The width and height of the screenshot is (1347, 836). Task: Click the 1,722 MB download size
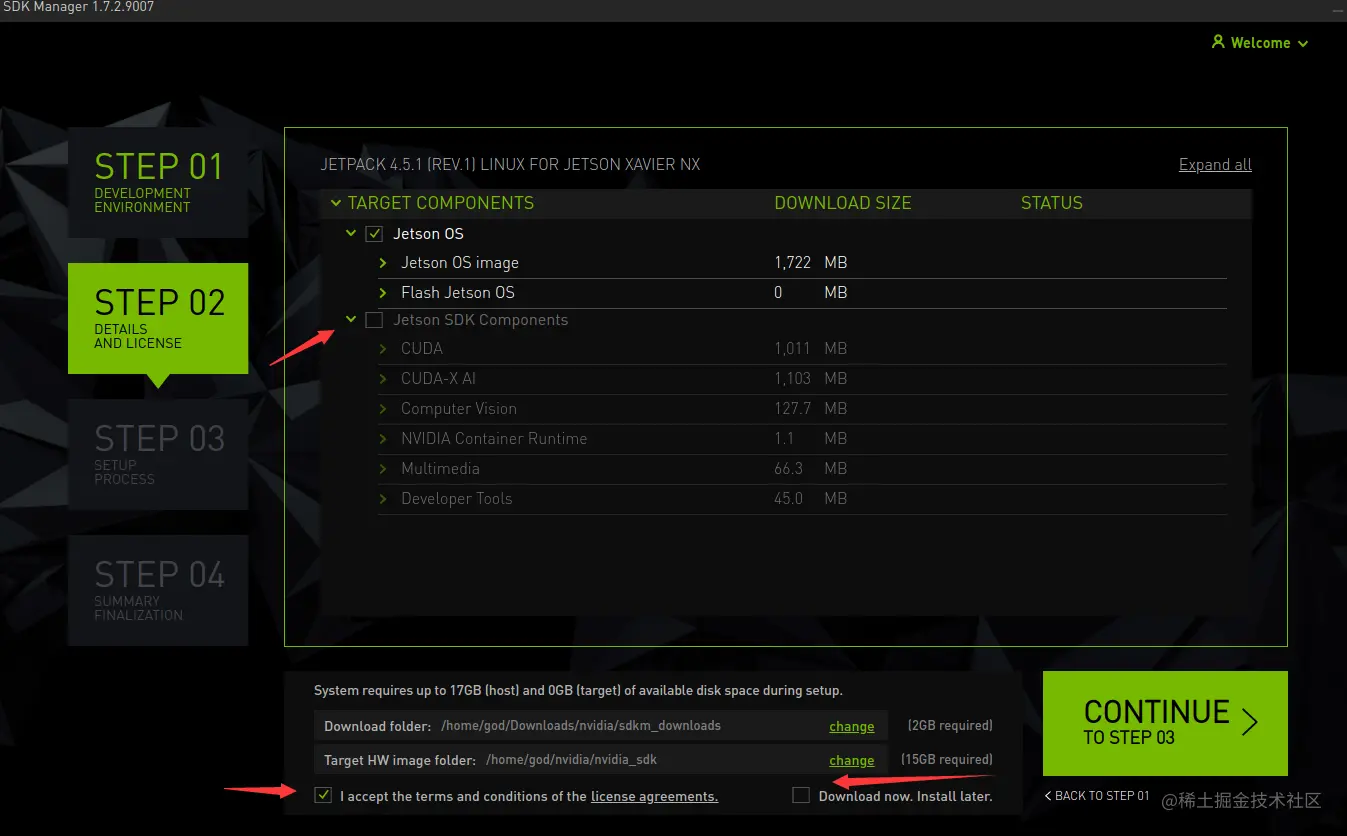pos(810,263)
